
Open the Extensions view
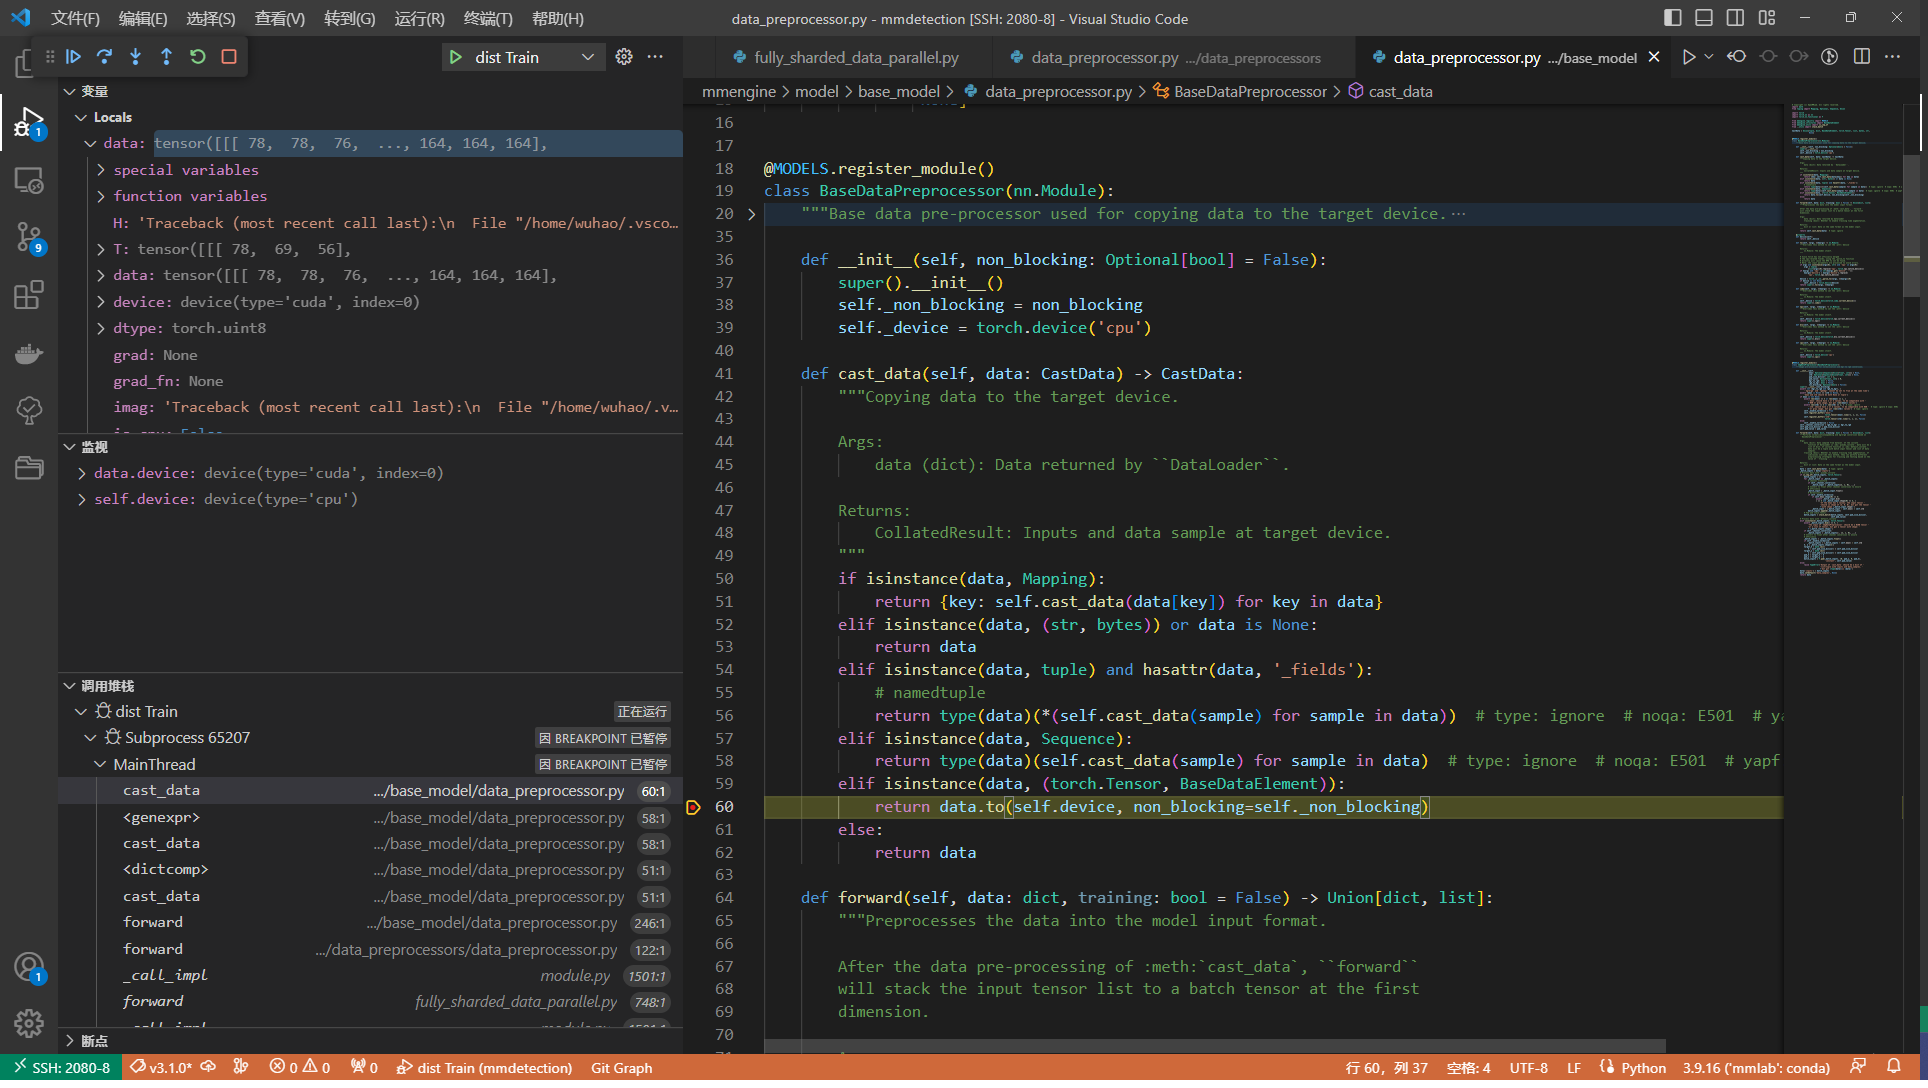tap(29, 295)
